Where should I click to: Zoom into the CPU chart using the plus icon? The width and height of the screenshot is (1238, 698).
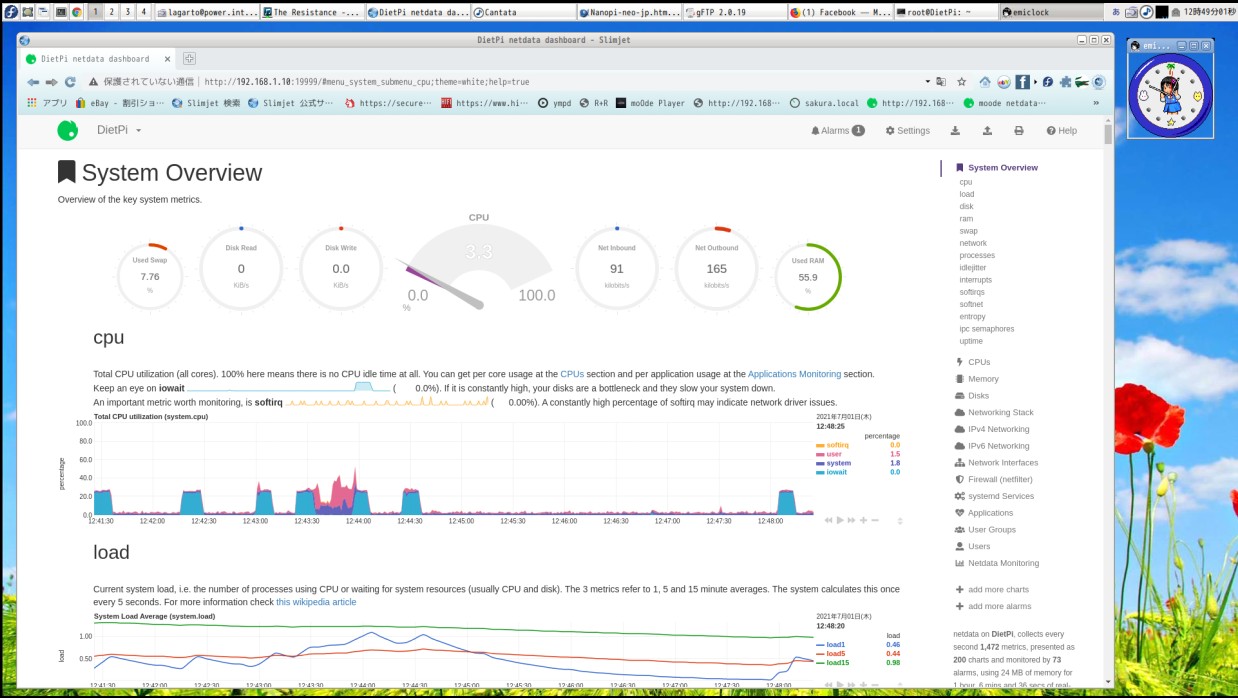[x=863, y=519]
